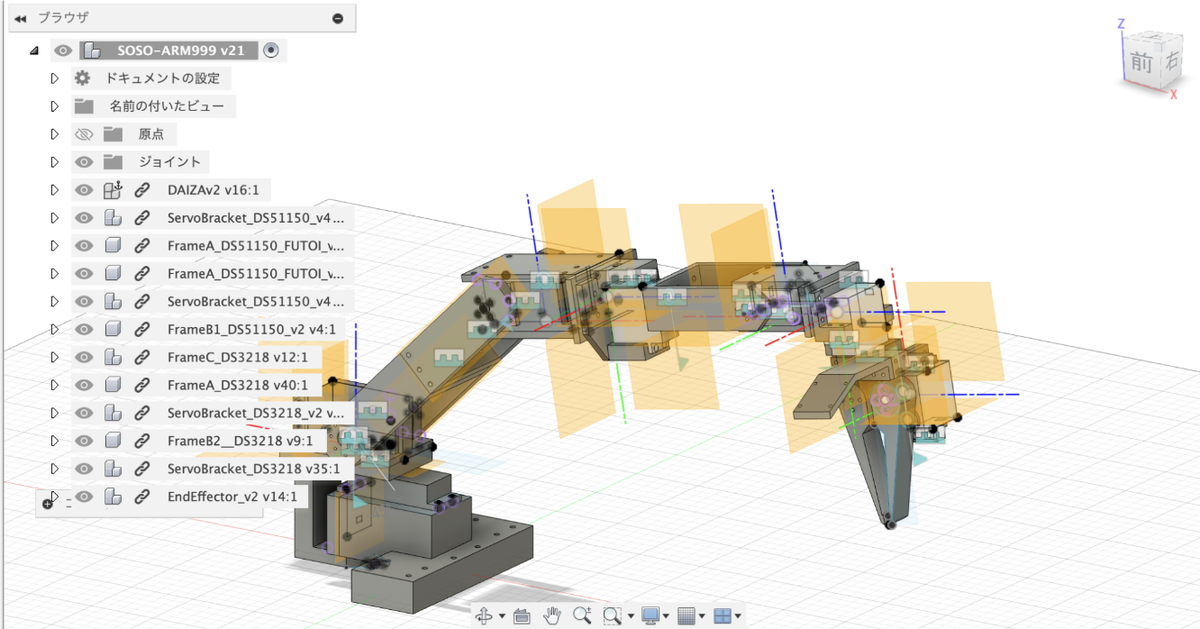1200x629 pixels.
Task: Activate SOSO-ARM999 v21 component radio button
Action: click(271, 50)
